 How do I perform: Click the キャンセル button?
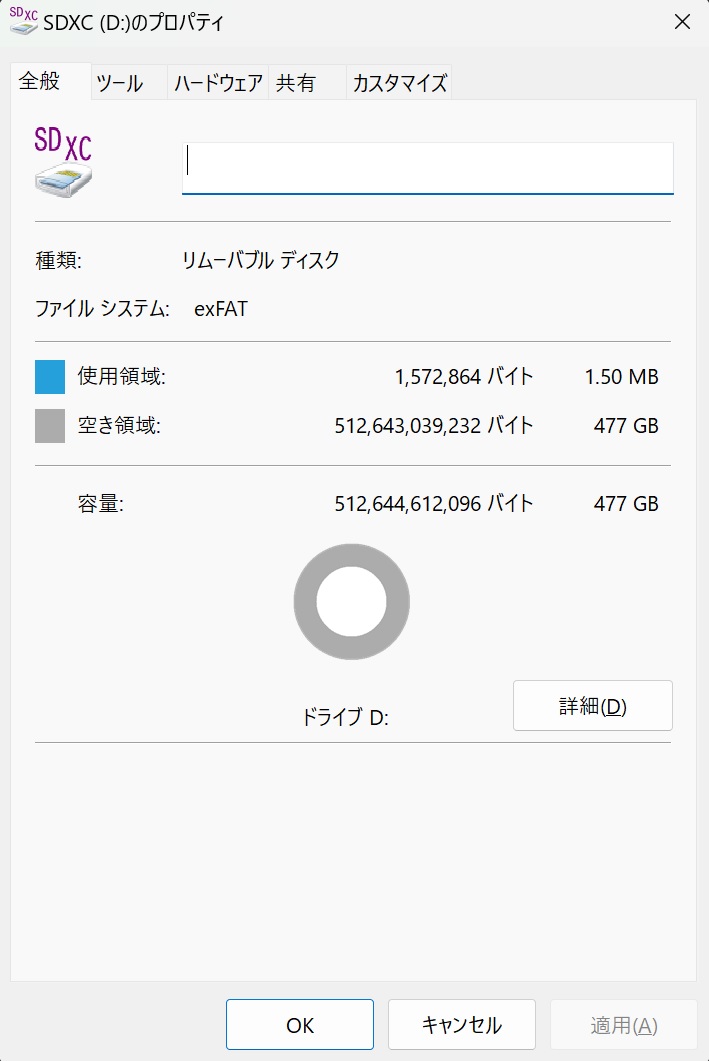(x=461, y=1025)
